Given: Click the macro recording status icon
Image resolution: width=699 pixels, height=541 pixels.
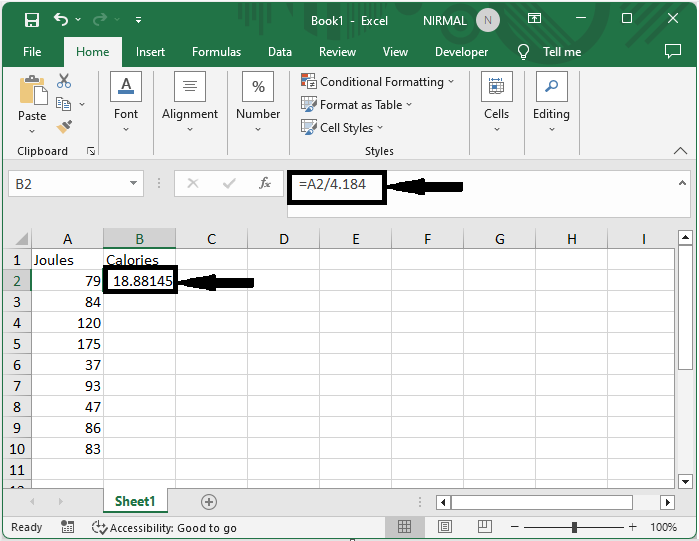Looking at the screenshot, I should [x=67, y=527].
